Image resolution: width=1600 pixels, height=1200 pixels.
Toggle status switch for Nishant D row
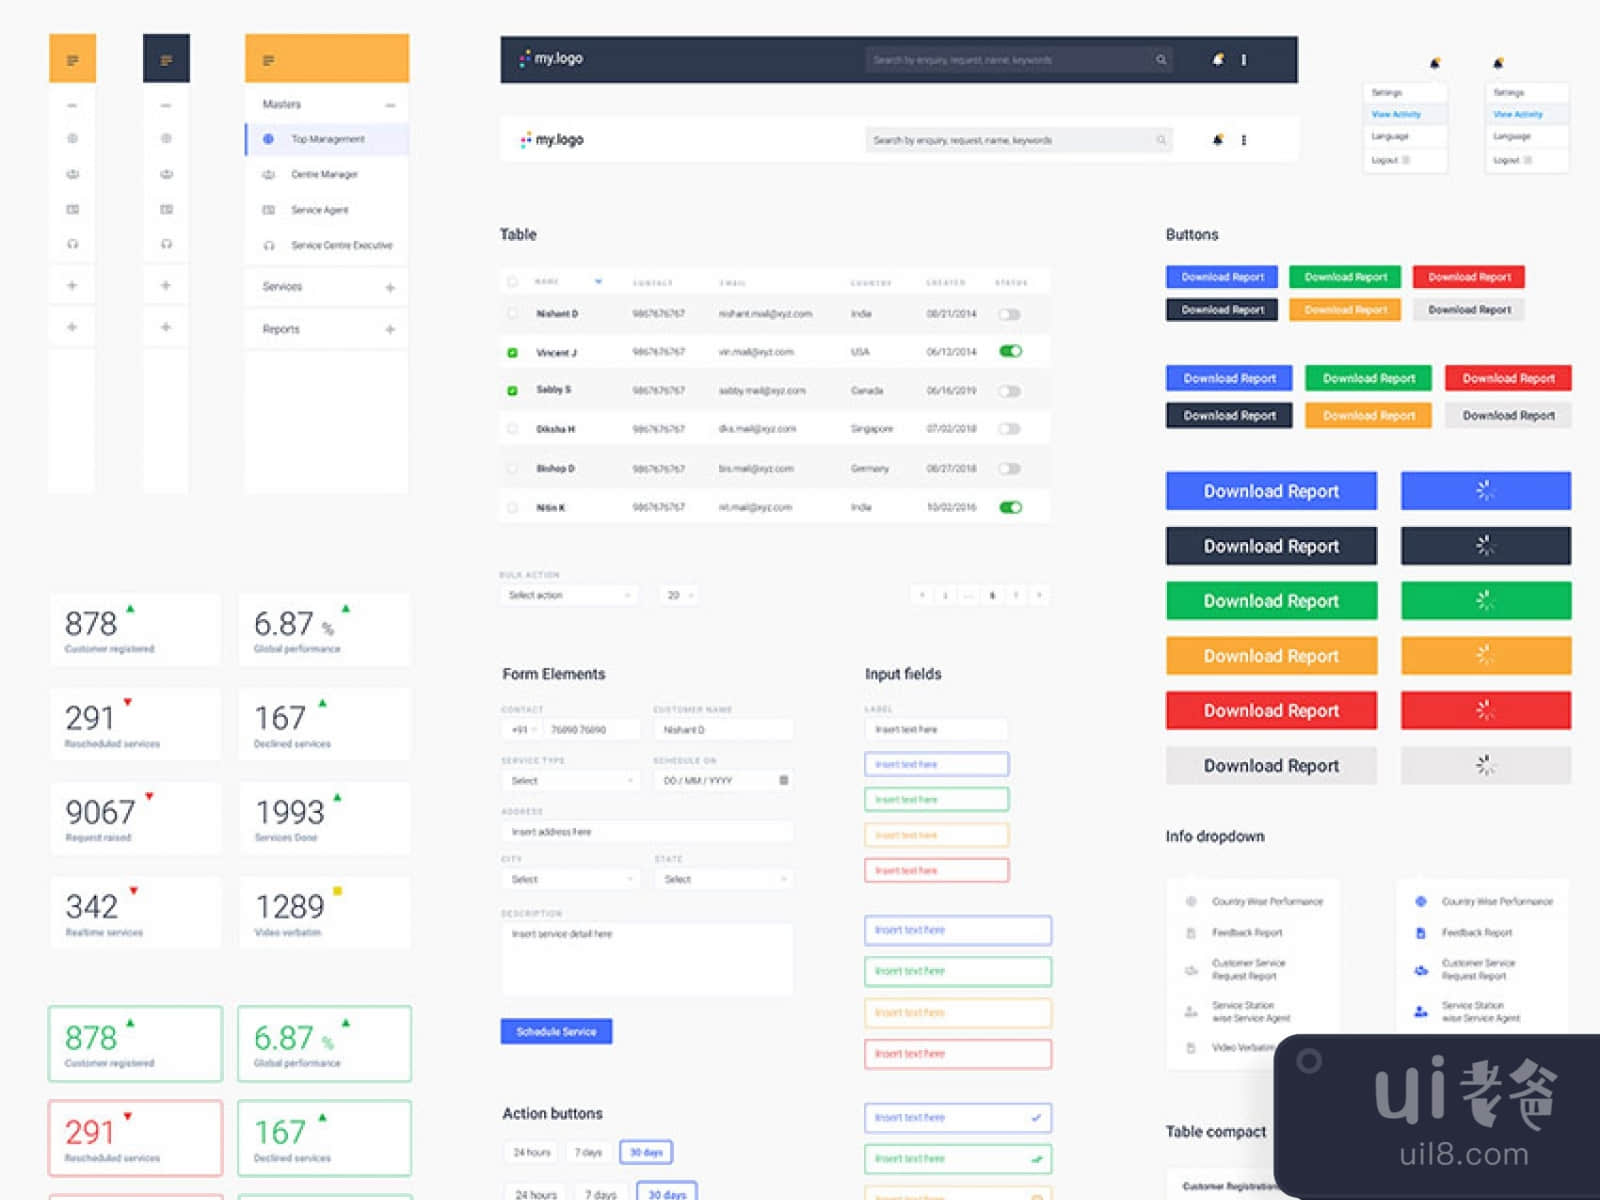(1010, 314)
